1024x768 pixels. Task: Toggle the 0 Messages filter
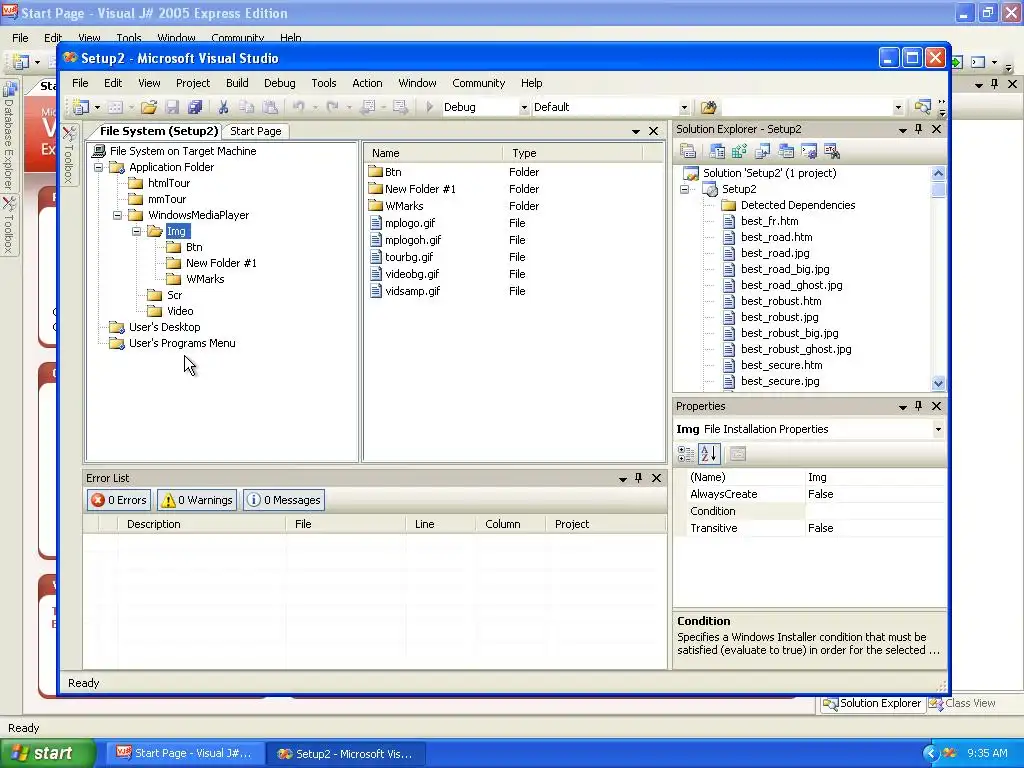pos(284,500)
